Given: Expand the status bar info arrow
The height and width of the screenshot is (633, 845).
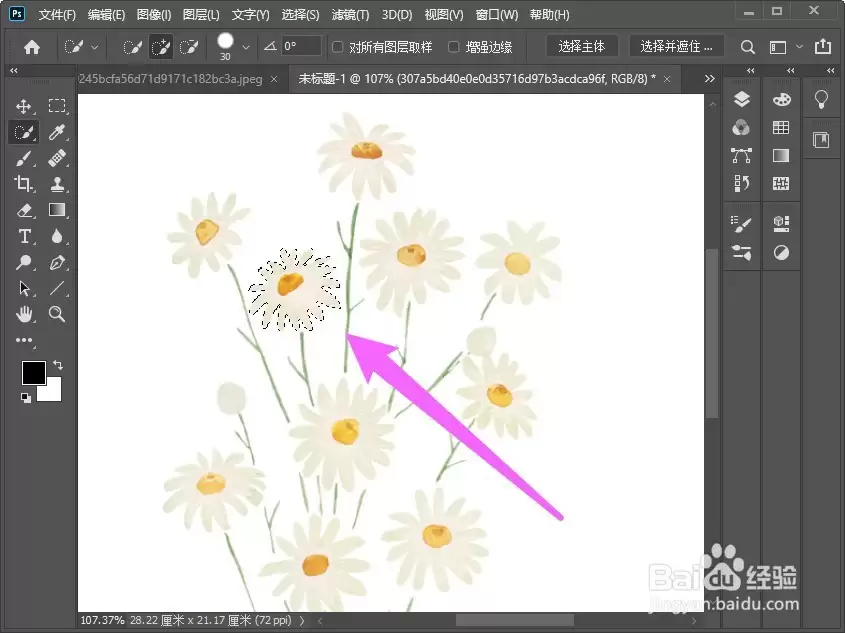Looking at the screenshot, I should 302,621.
